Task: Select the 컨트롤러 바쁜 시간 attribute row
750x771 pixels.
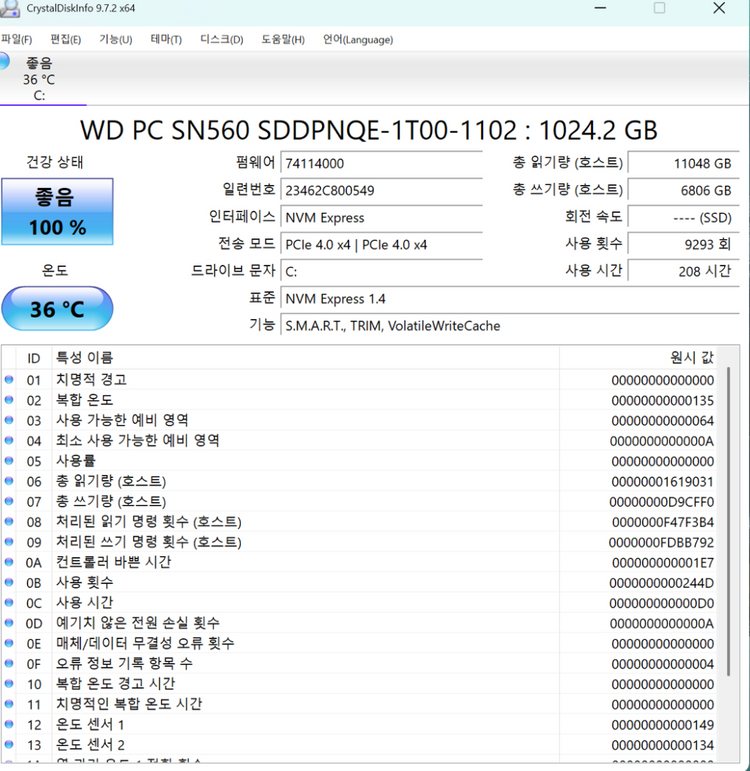Action: click(359, 562)
